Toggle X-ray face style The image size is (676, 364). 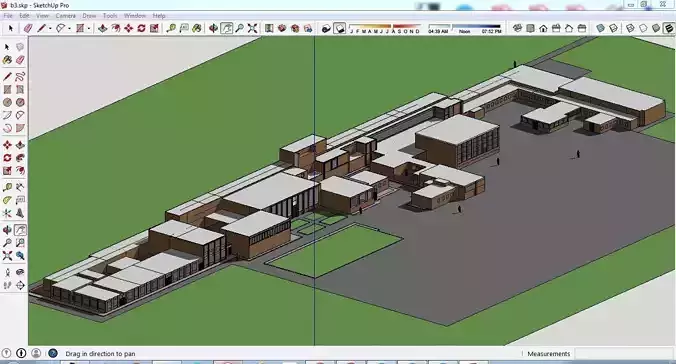[x=601, y=28]
